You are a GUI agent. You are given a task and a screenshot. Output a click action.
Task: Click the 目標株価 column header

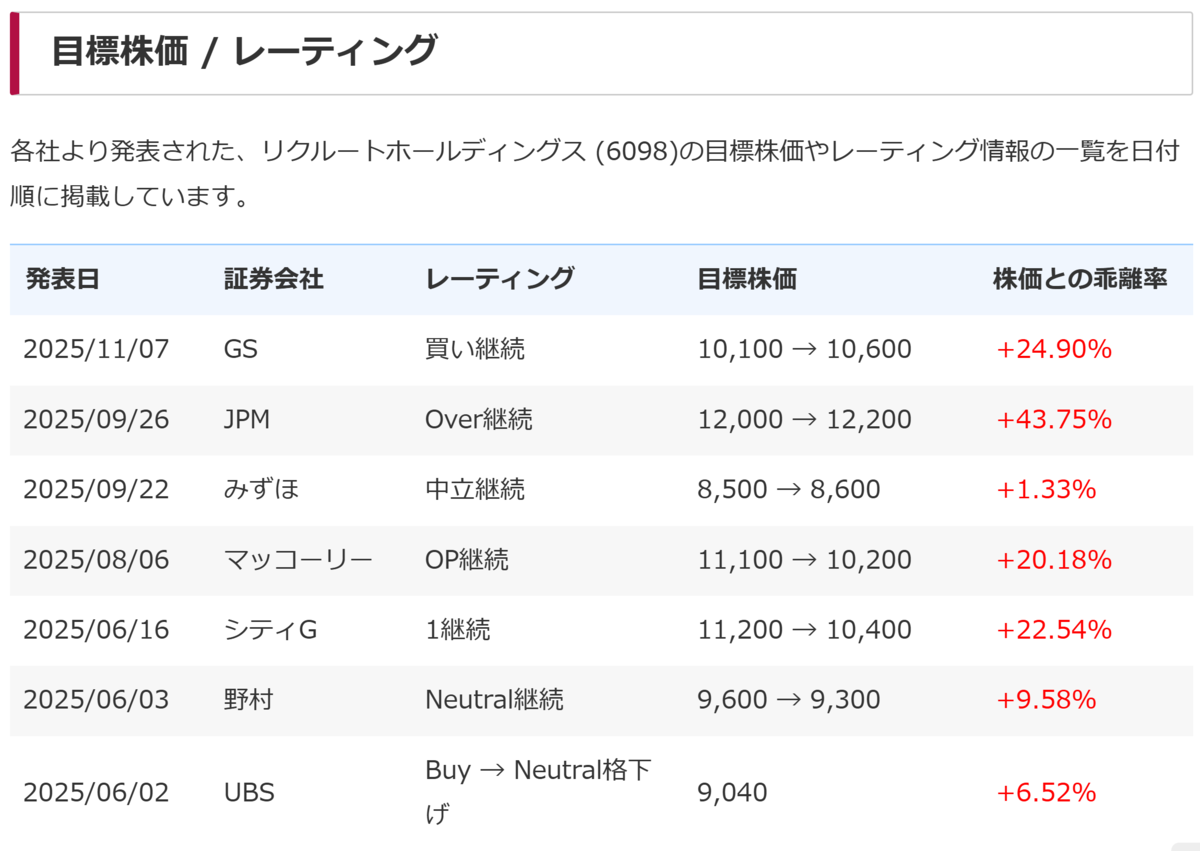pyautogui.click(x=746, y=279)
